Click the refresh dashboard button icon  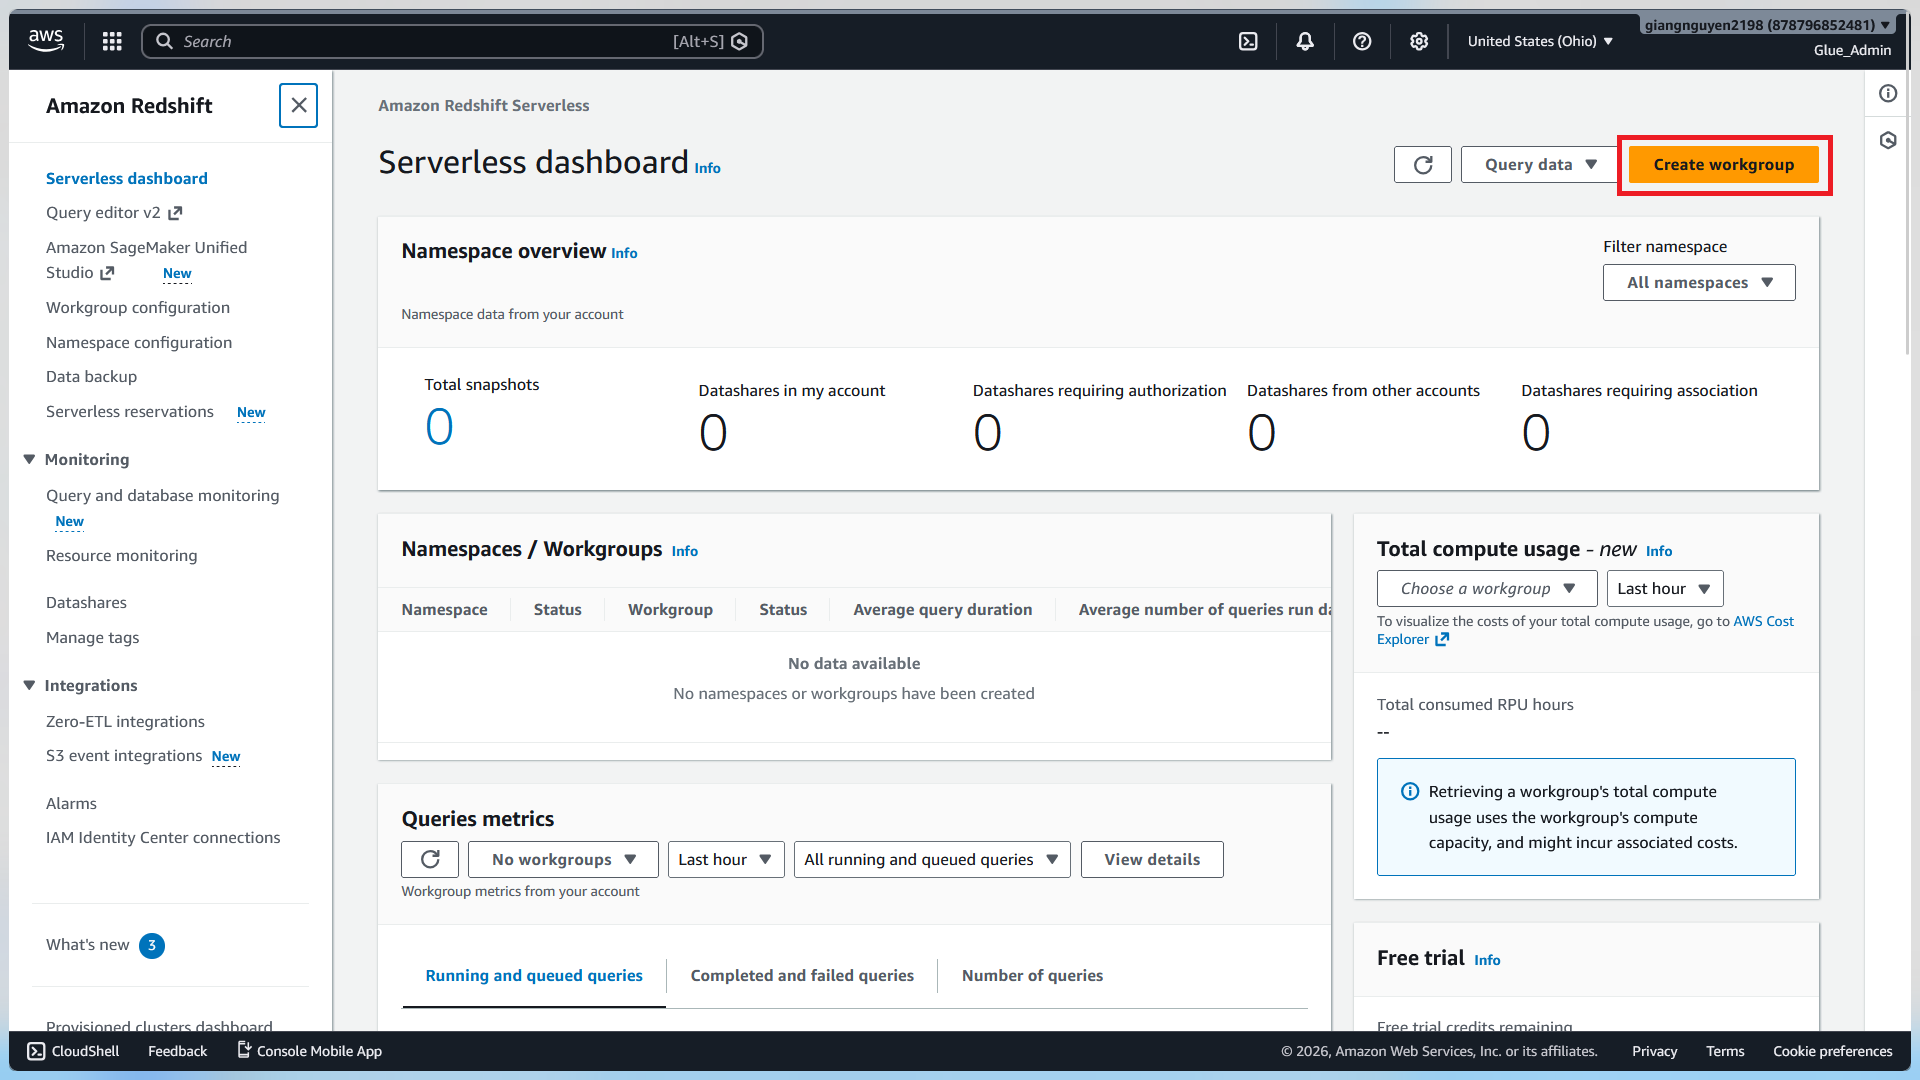click(1423, 164)
